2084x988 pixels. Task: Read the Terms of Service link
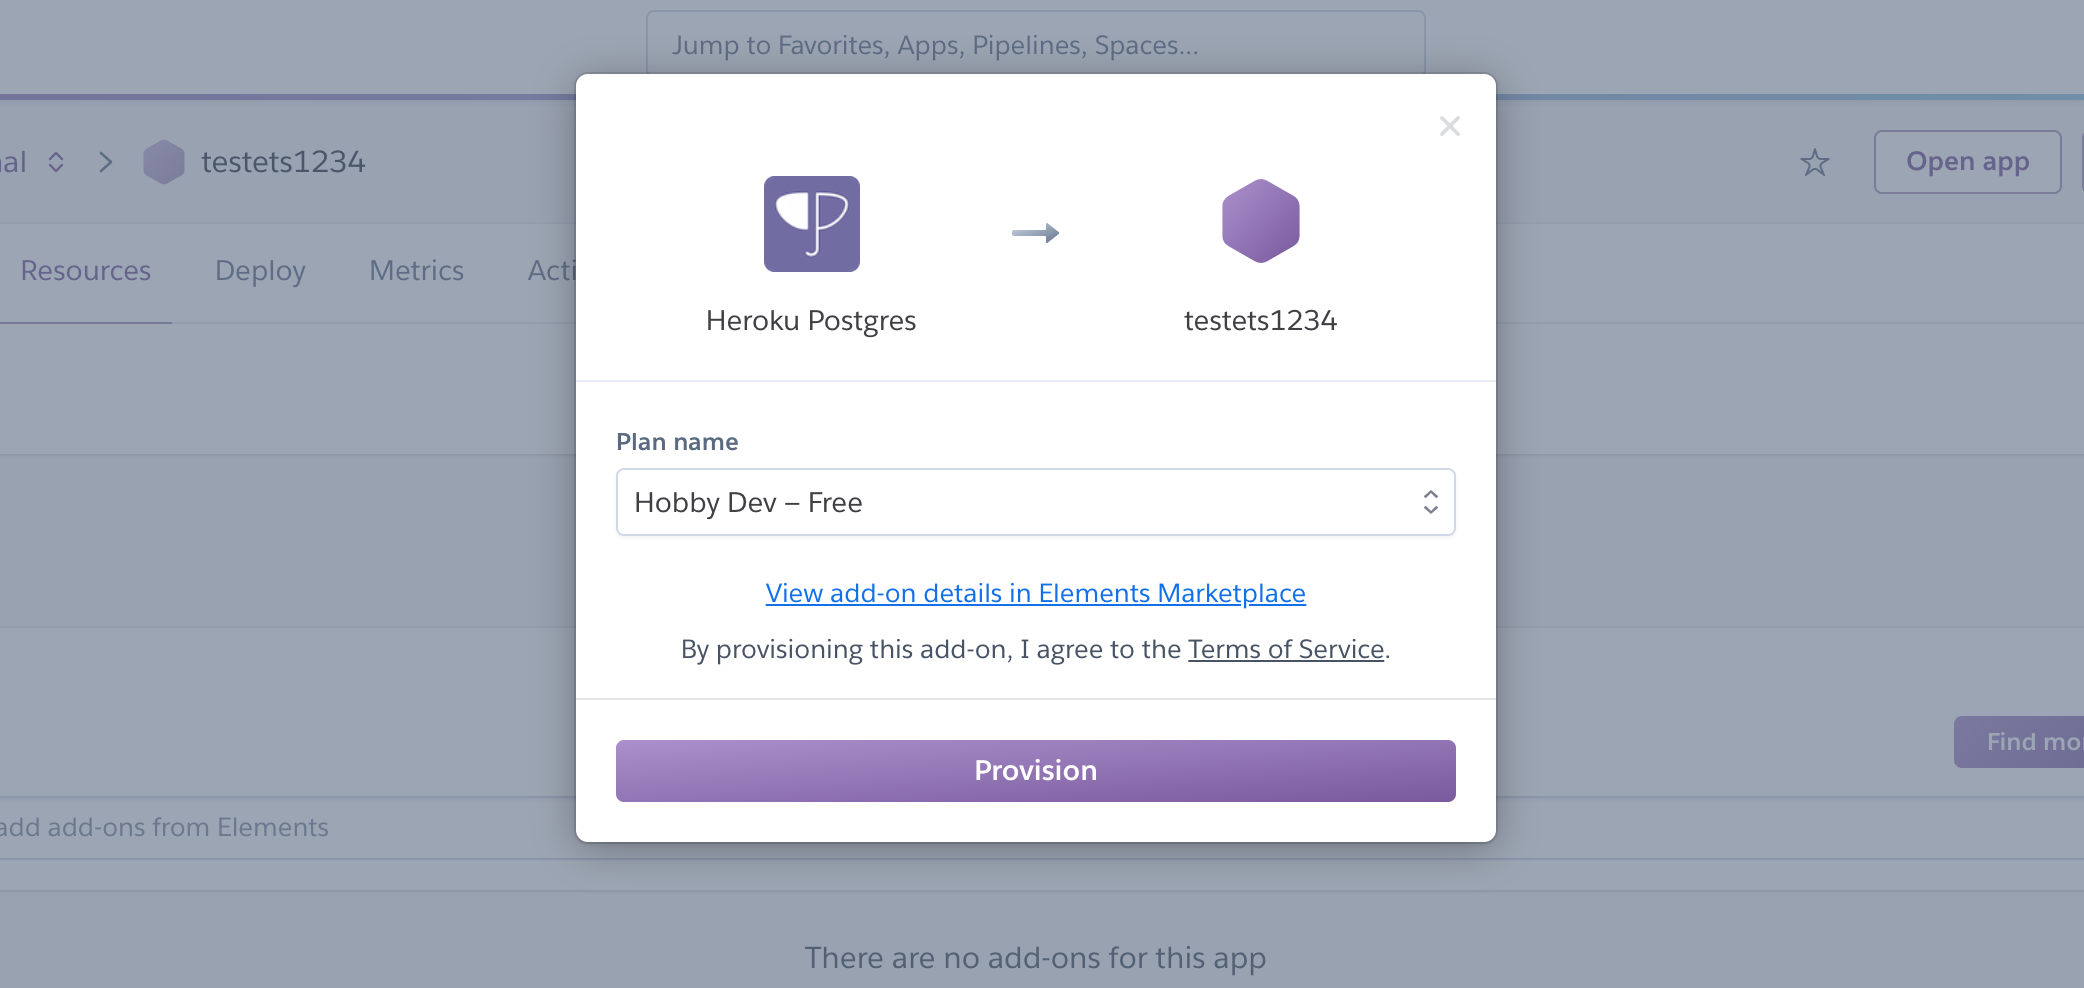1286,648
